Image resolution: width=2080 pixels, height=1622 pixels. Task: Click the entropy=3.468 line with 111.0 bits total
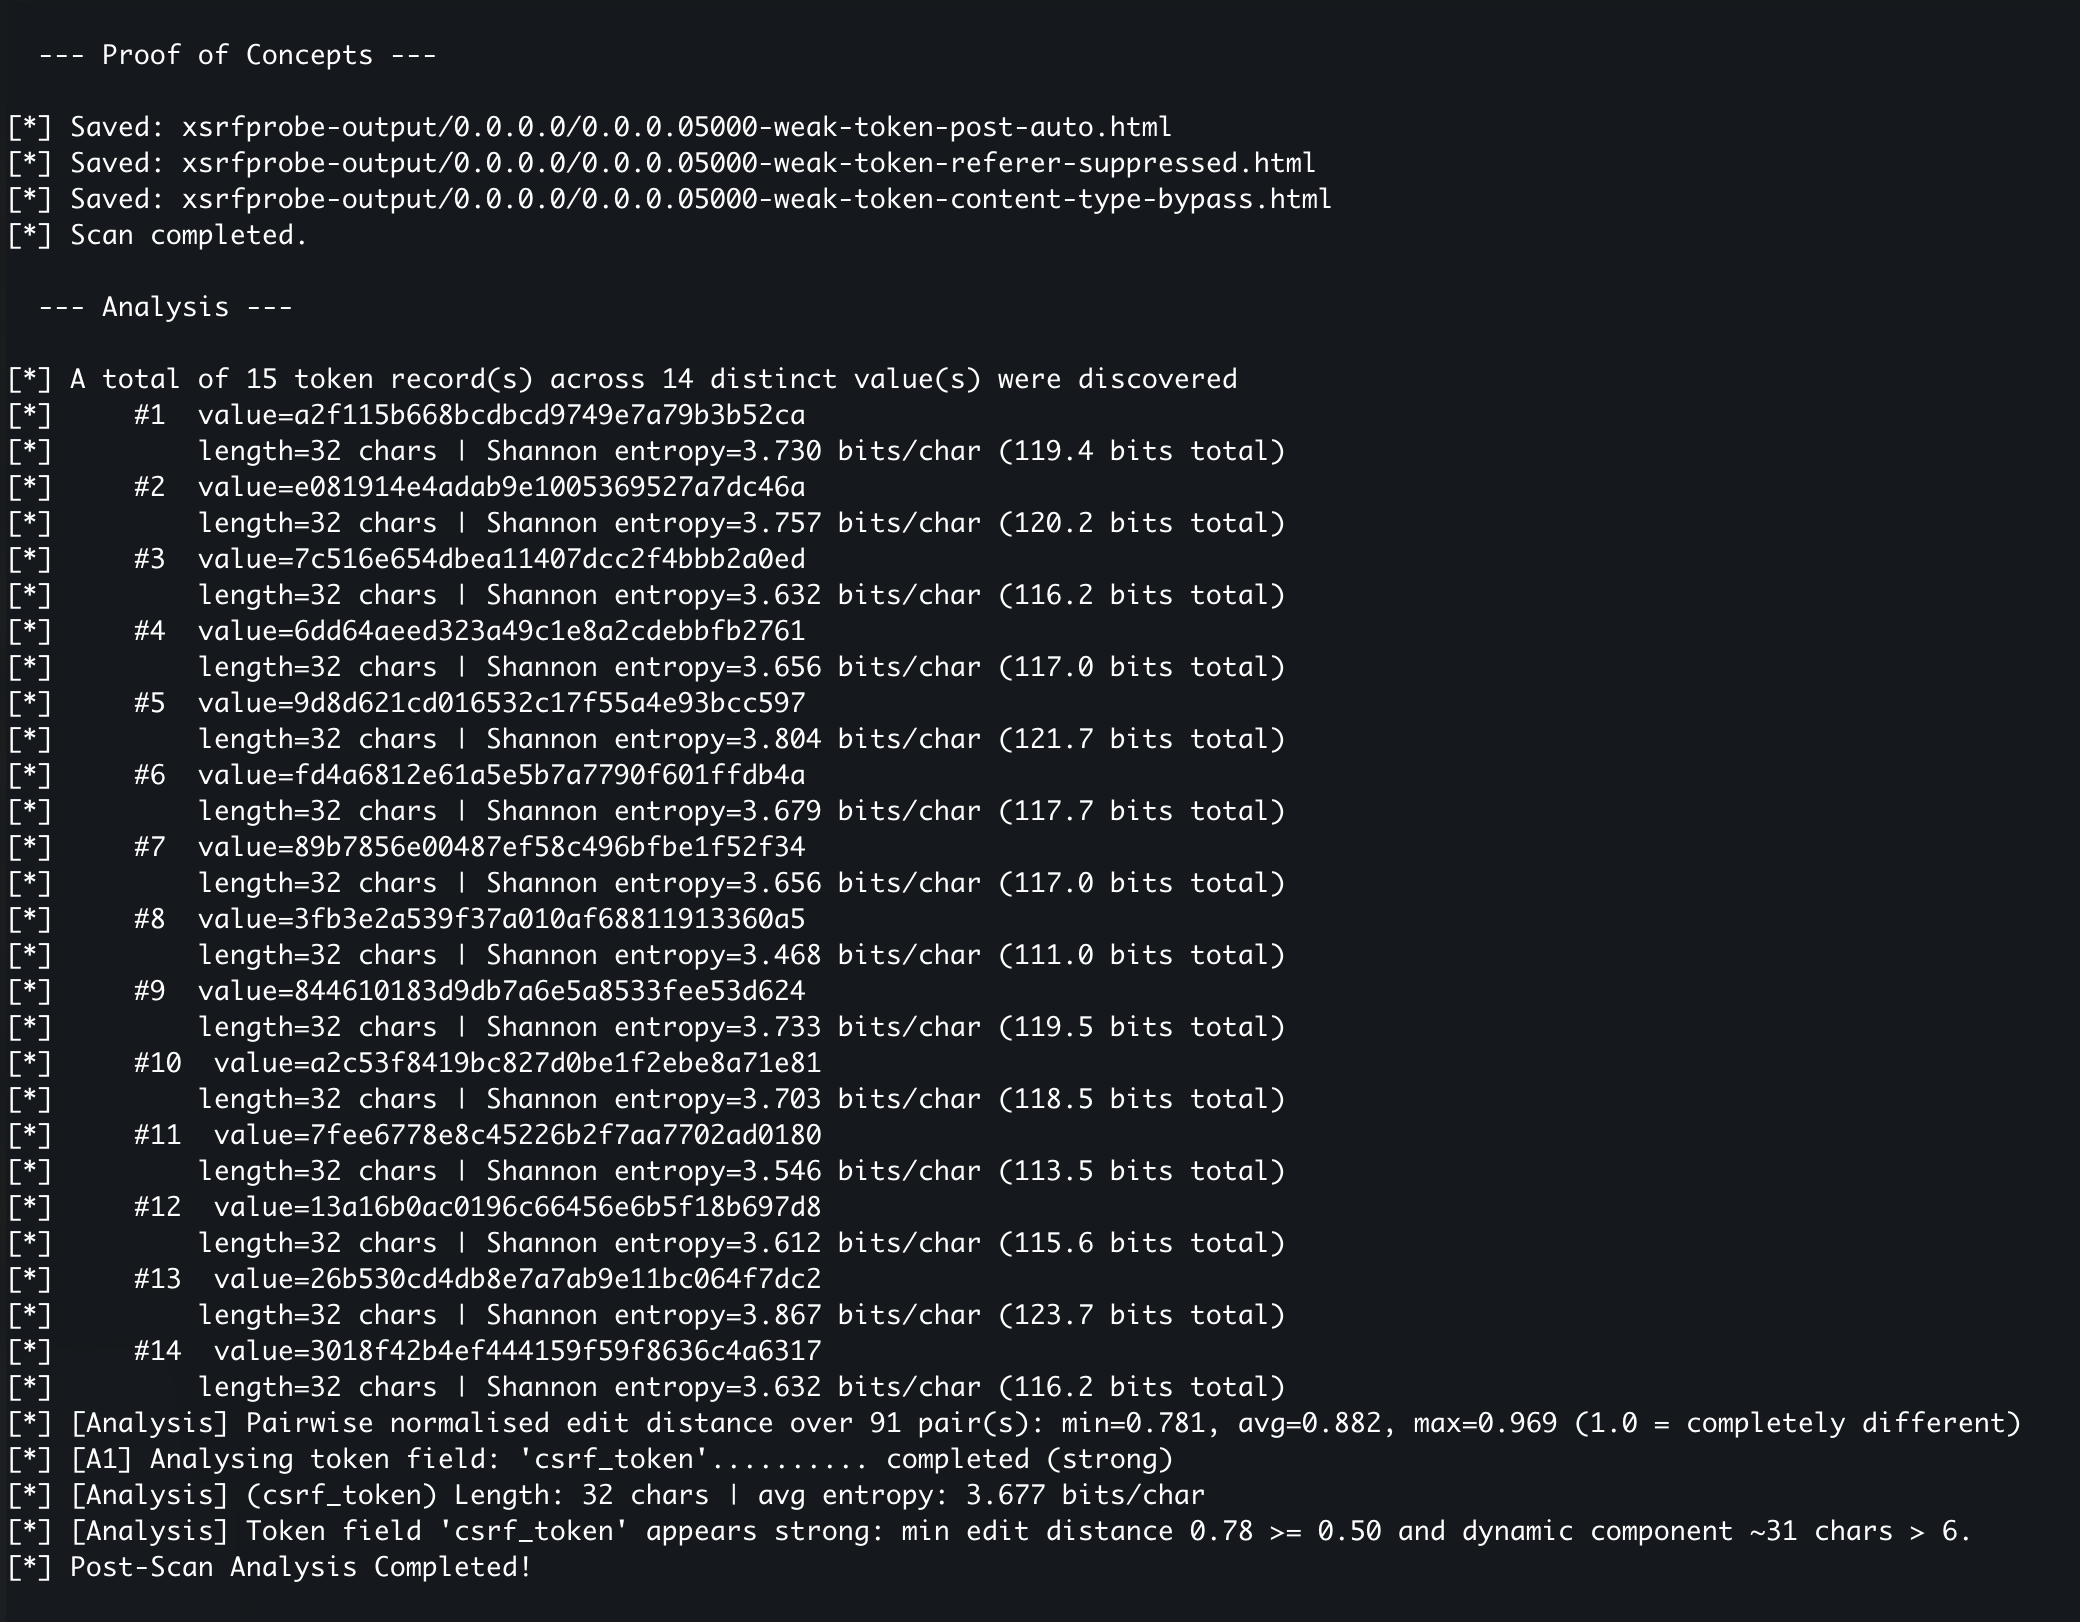click(x=741, y=955)
